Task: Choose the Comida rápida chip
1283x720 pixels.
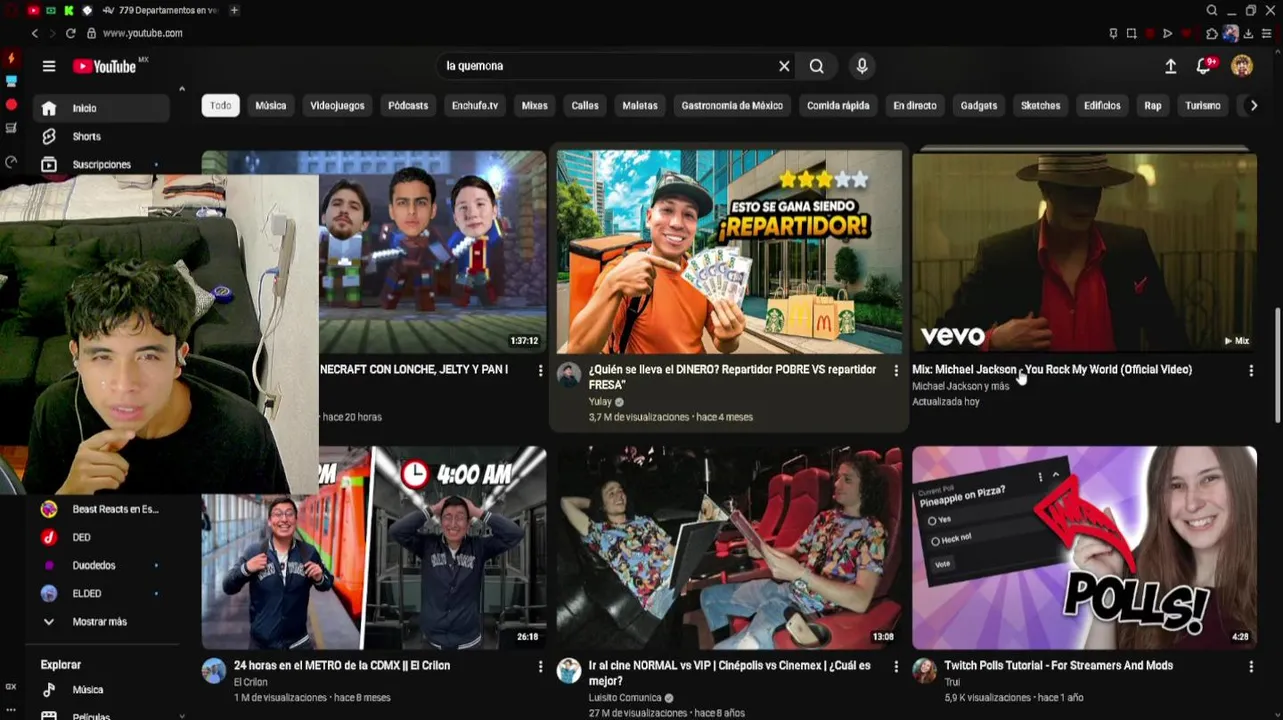Action: click(x=838, y=105)
